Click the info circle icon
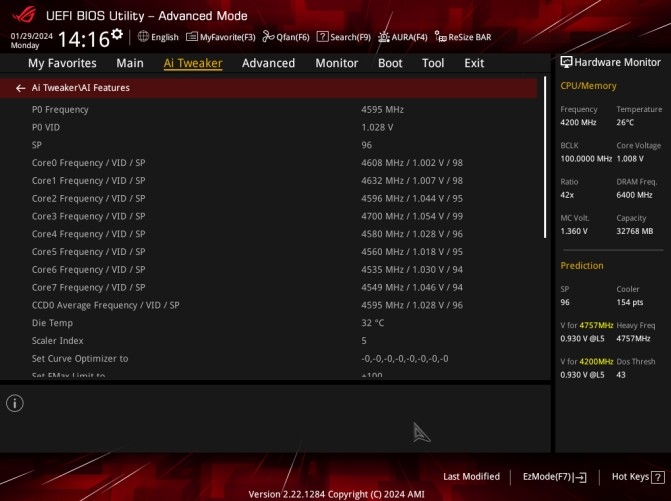 tap(15, 403)
